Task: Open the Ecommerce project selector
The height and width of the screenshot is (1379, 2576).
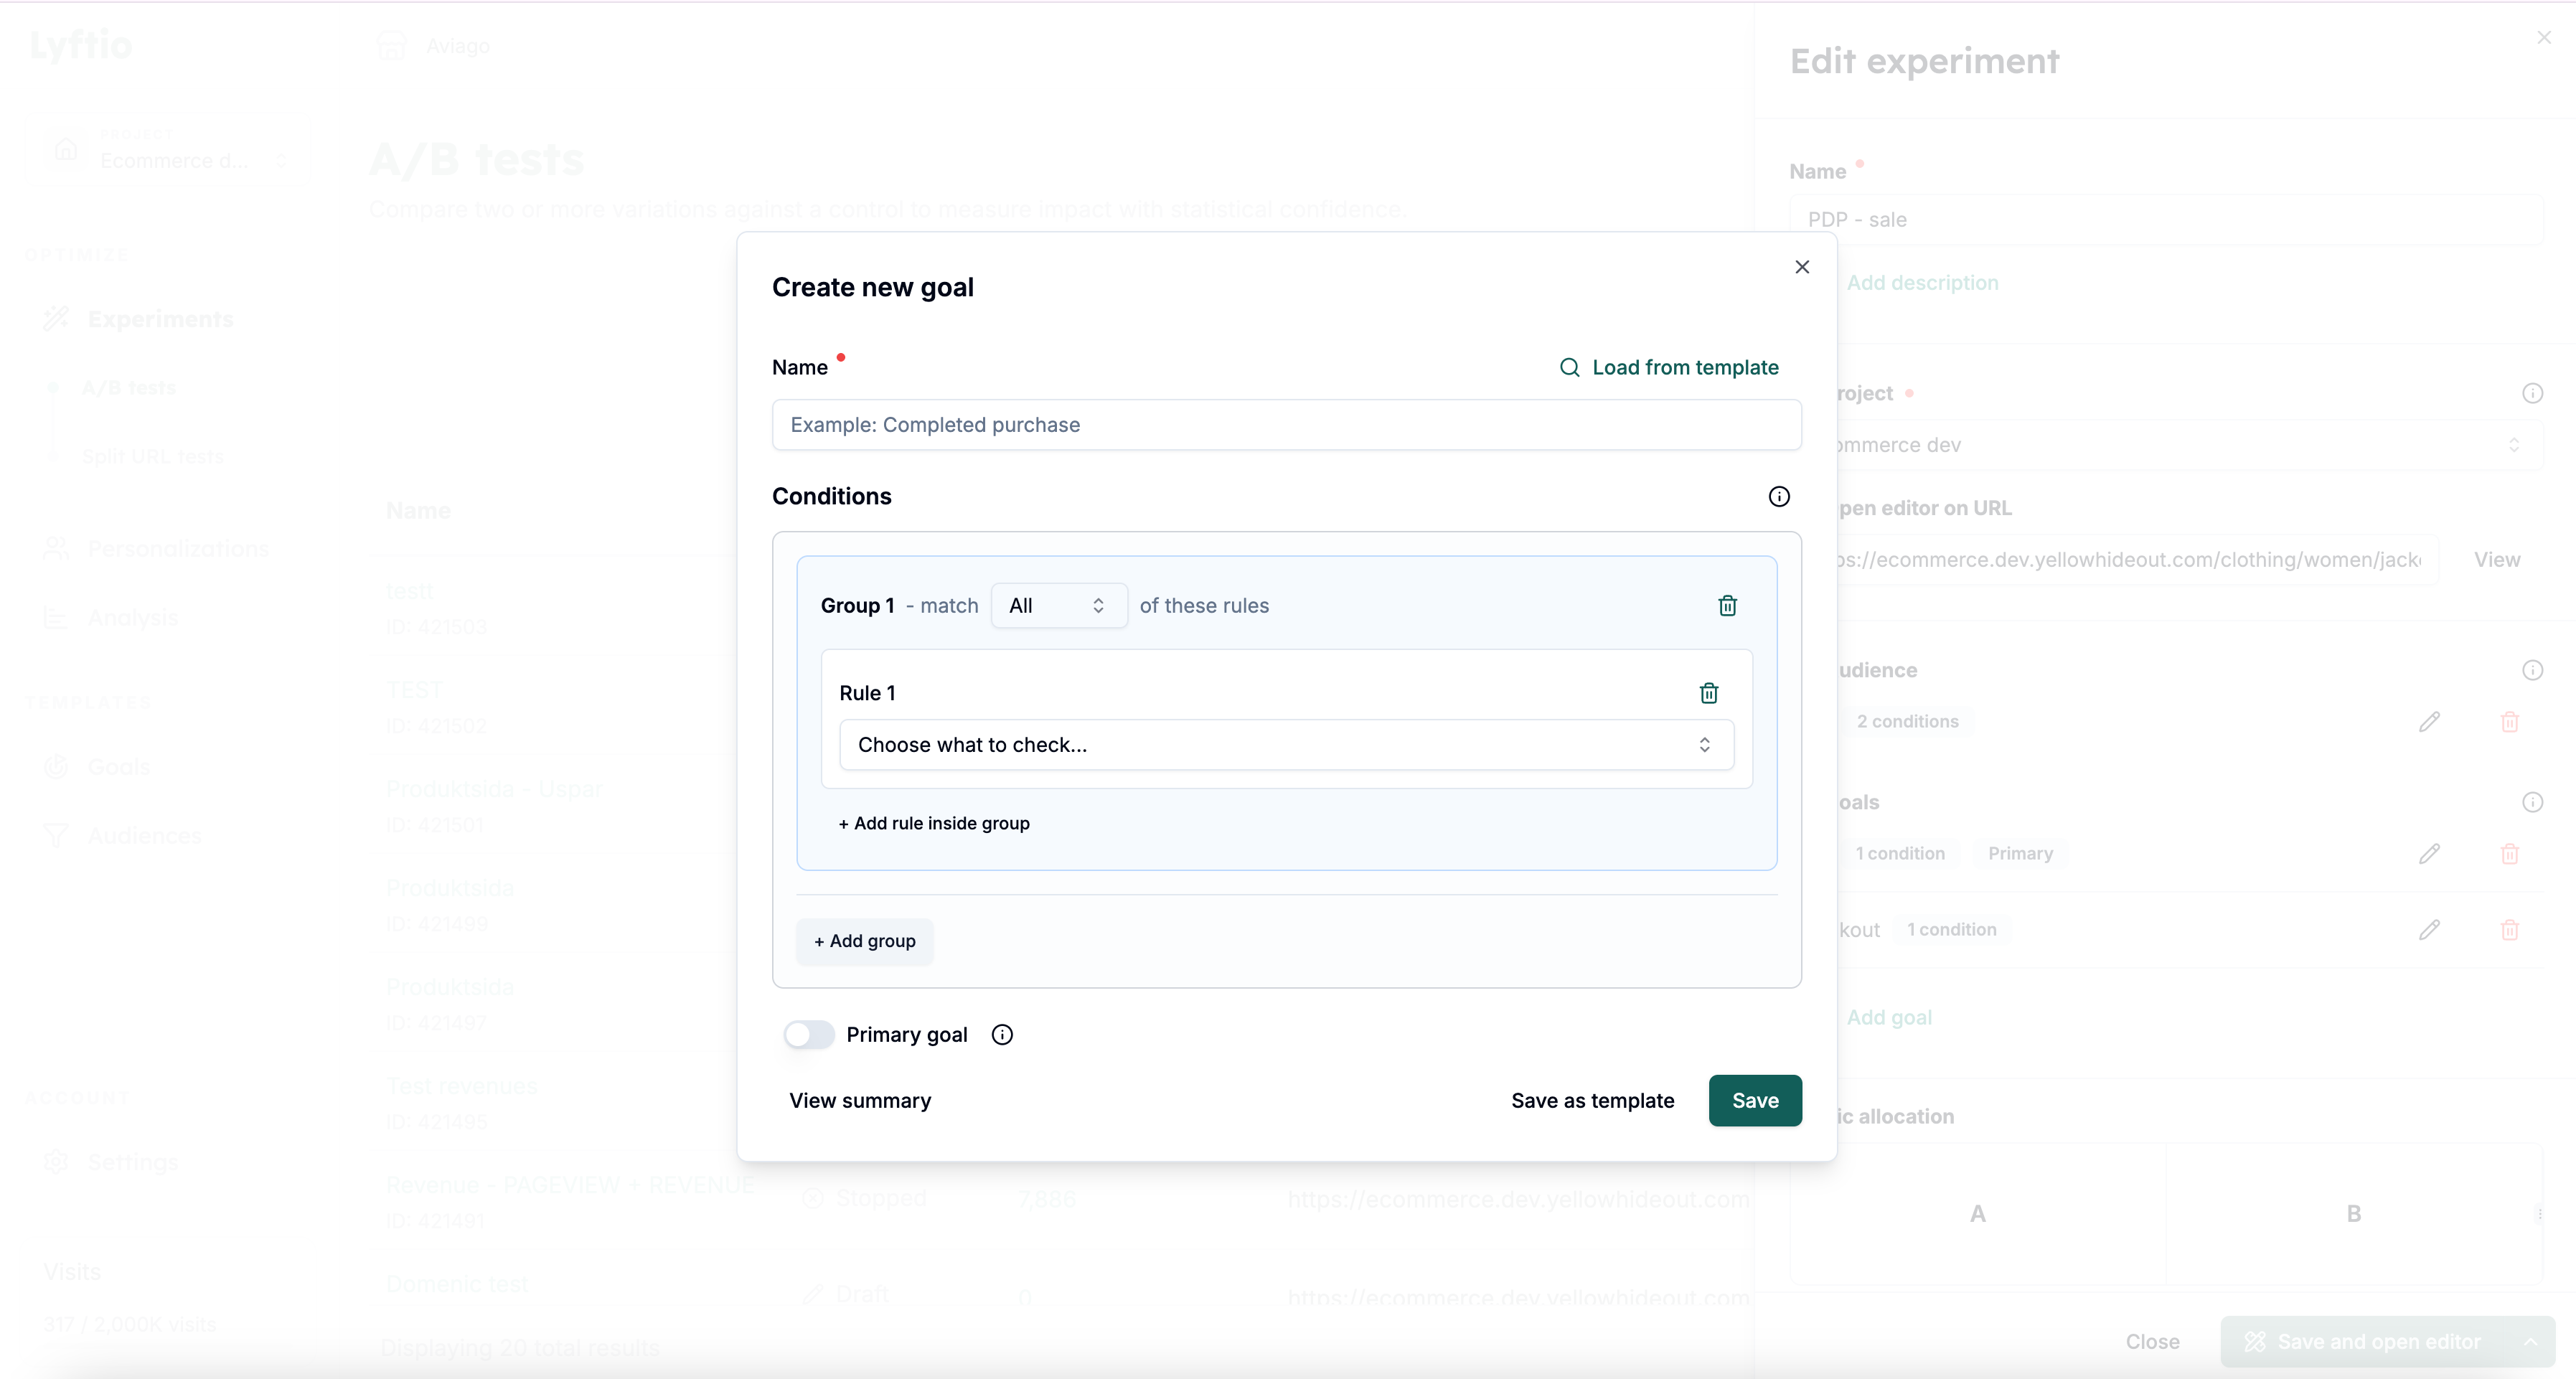Action: 167,150
